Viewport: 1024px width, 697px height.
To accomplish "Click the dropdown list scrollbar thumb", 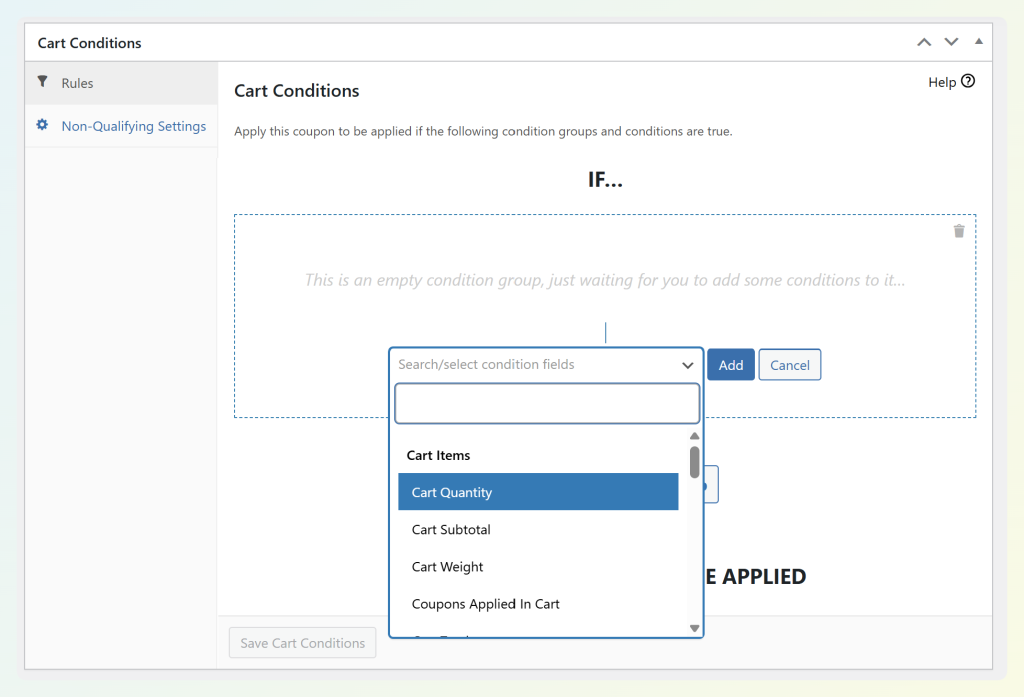I will (x=694, y=462).
